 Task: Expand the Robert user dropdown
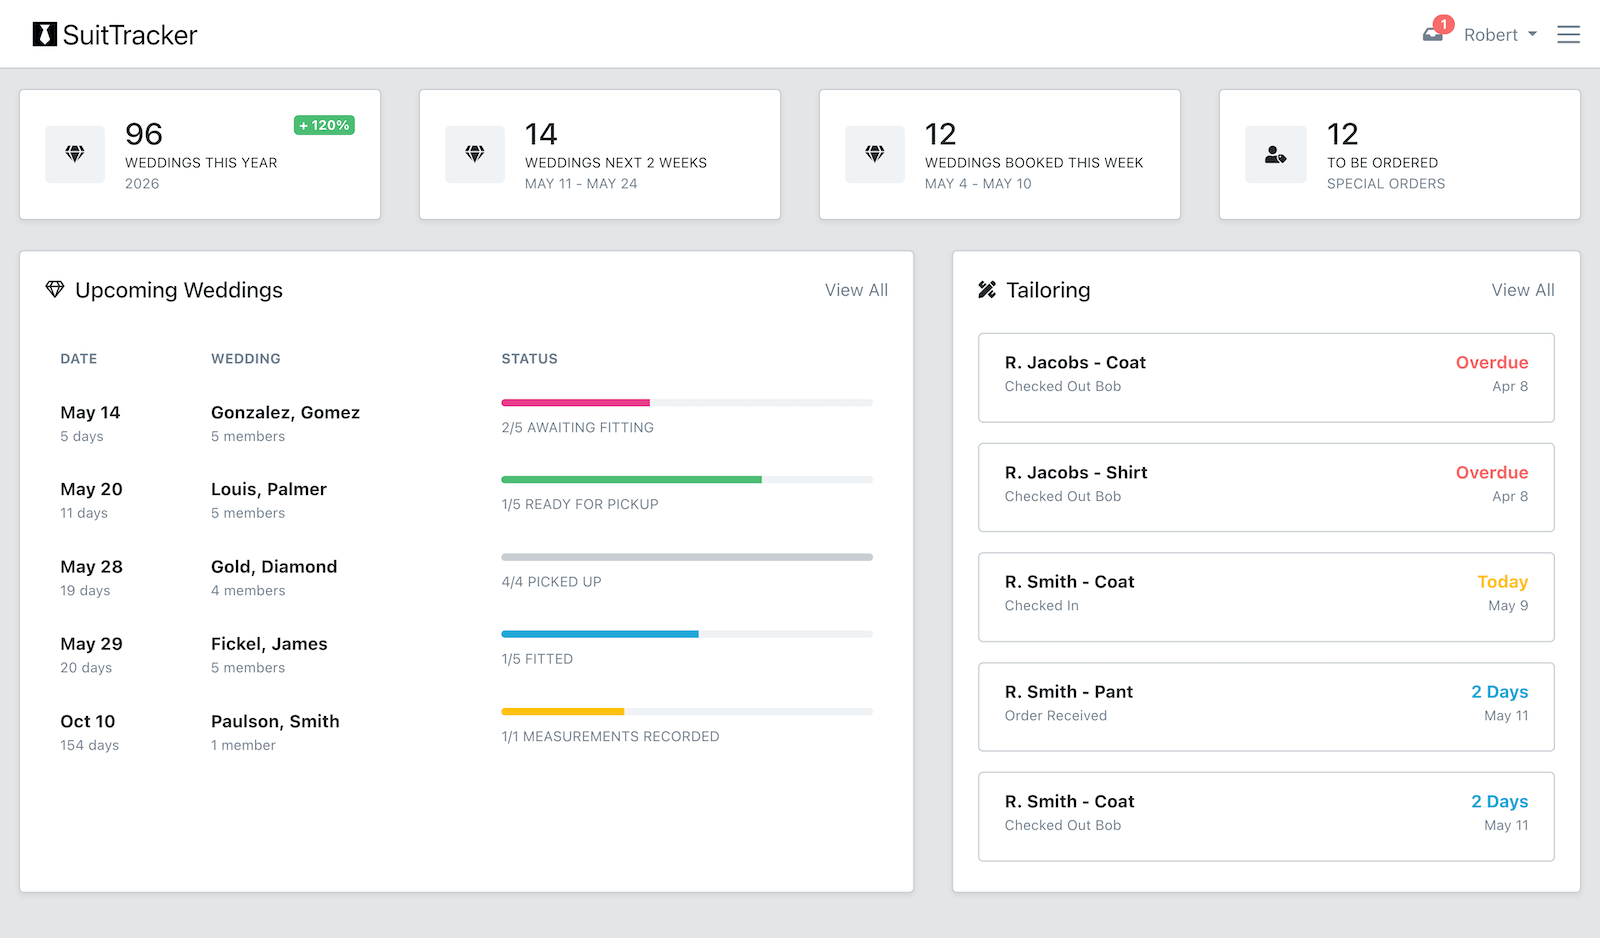(x=1500, y=35)
